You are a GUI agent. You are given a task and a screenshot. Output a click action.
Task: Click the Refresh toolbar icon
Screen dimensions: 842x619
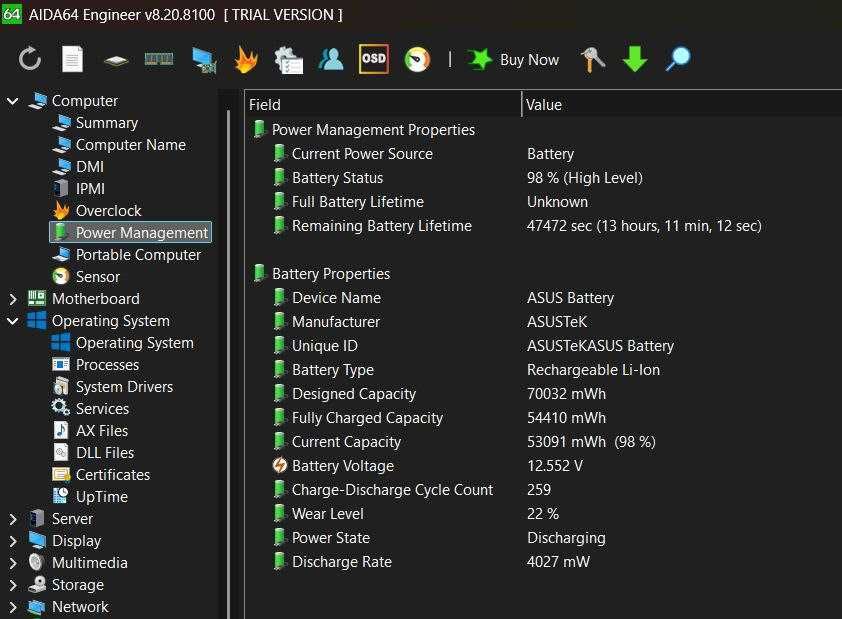click(30, 59)
